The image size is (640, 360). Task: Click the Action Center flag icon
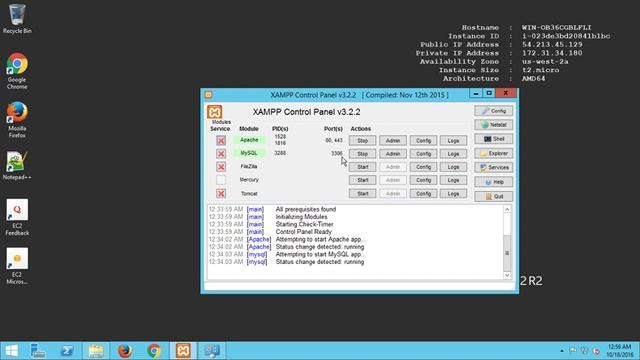click(573, 351)
